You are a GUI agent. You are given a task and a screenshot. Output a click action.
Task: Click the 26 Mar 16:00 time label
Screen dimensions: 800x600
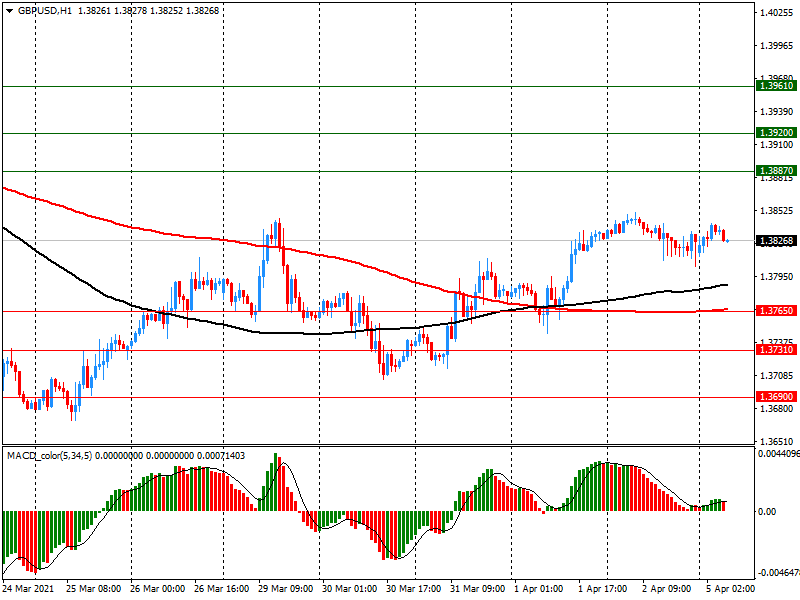click(222, 589)
